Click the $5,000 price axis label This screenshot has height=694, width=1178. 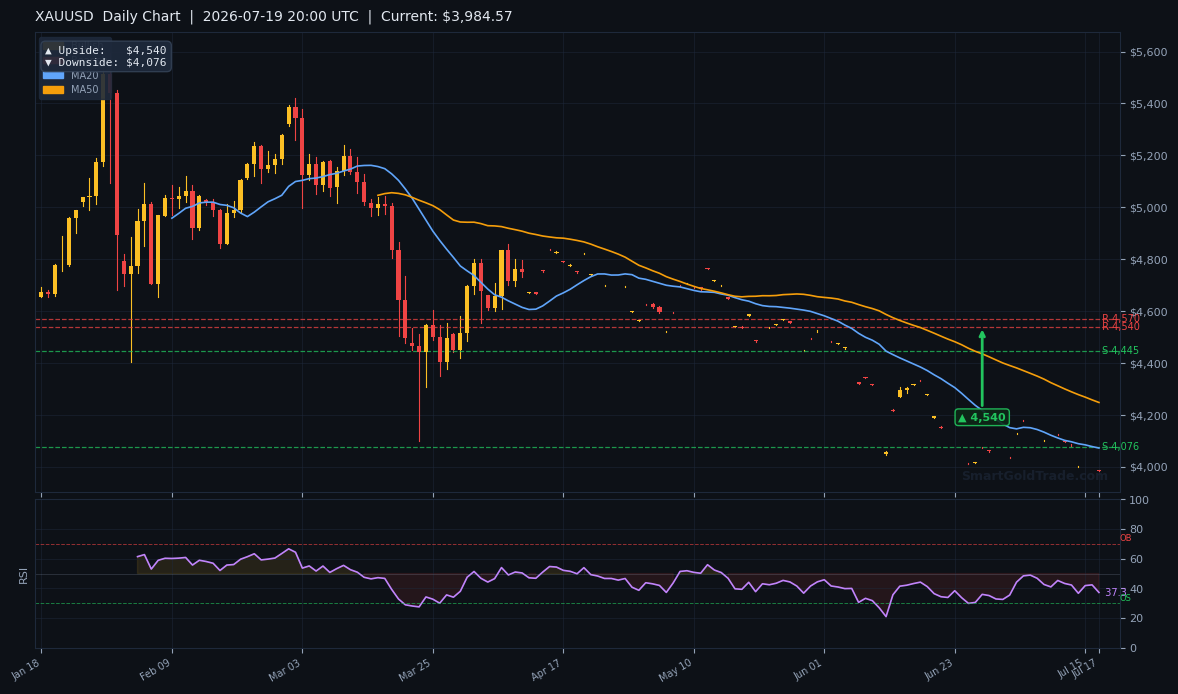[1149, 208]
